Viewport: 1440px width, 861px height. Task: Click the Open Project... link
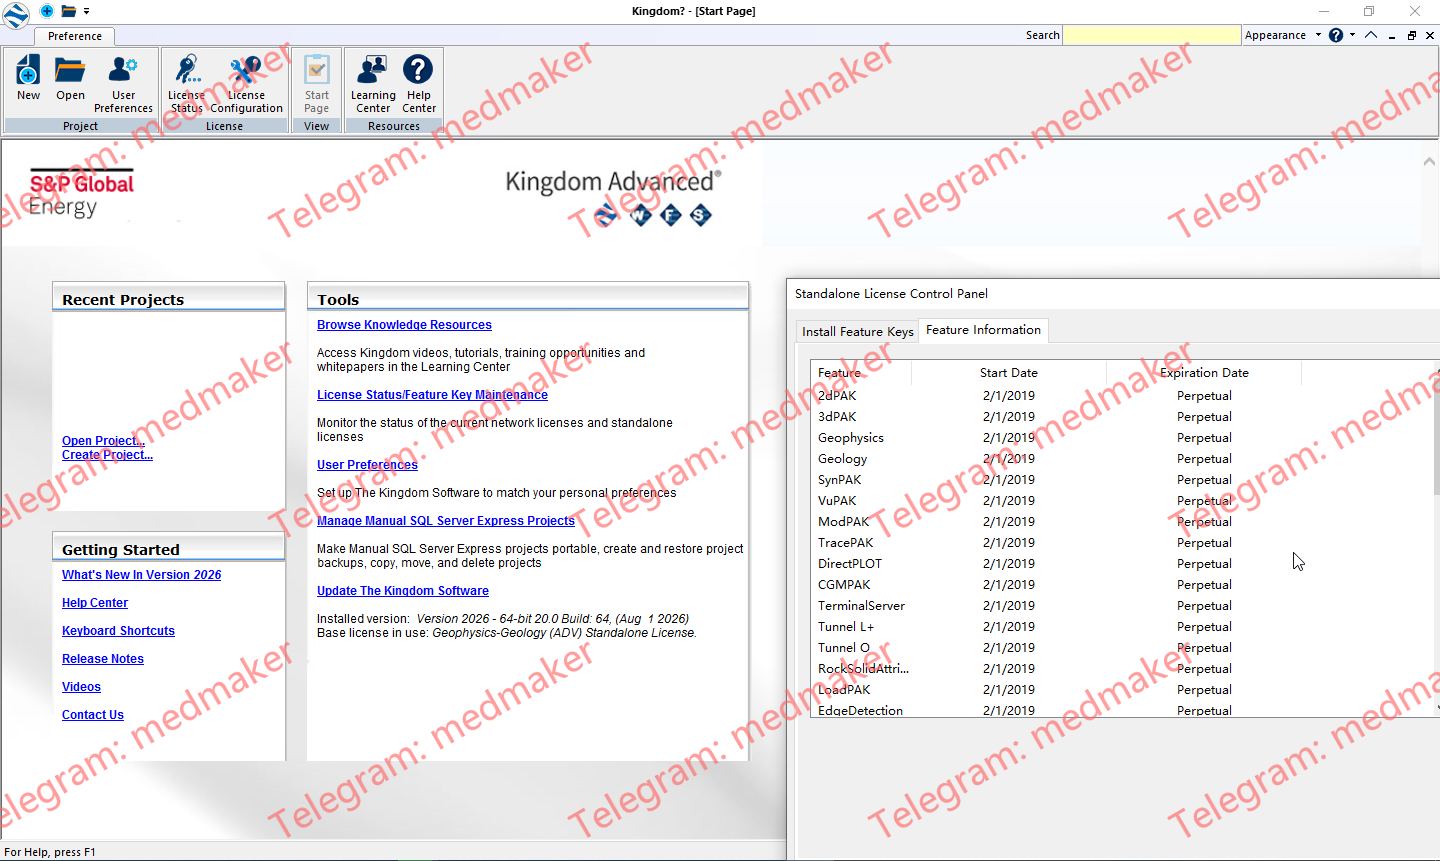(103, 441)
